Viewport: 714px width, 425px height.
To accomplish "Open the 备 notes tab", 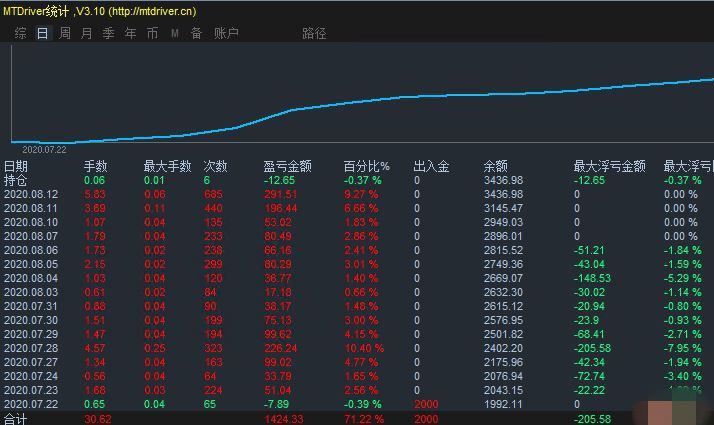I will point(196,33).
